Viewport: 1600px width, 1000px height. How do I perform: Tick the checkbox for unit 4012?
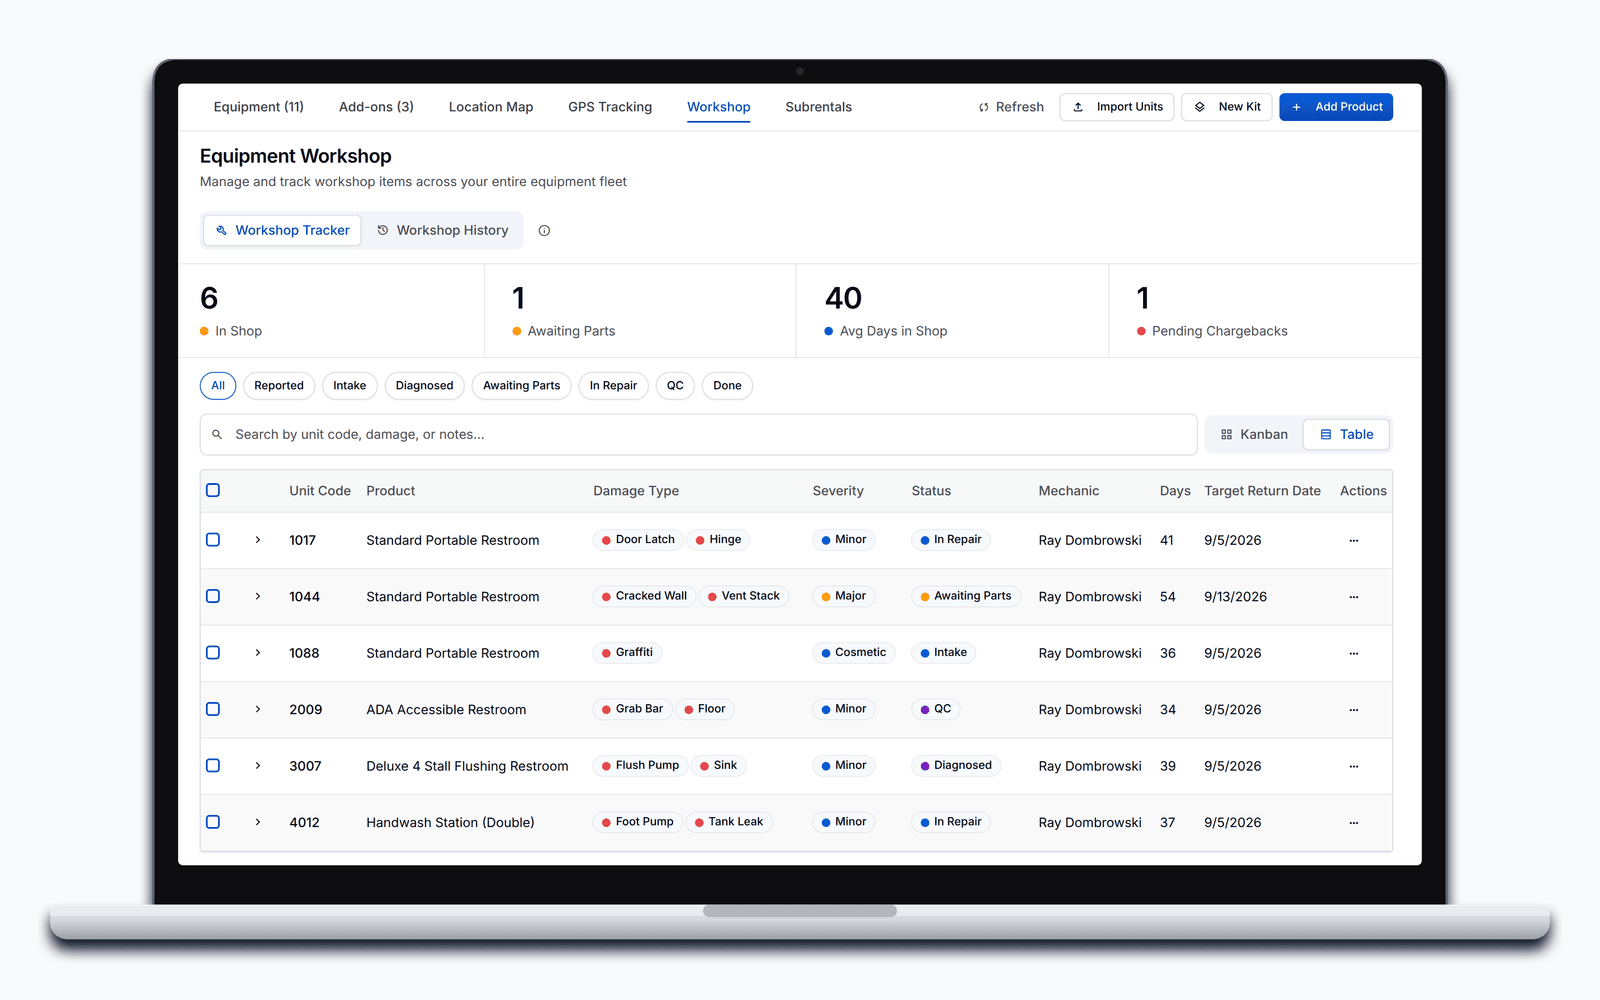point(213,822)
